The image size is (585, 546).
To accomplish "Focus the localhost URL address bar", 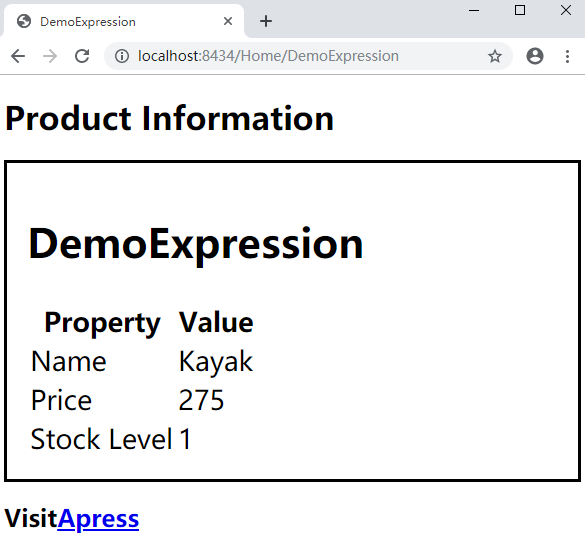I will coord(268,56).
